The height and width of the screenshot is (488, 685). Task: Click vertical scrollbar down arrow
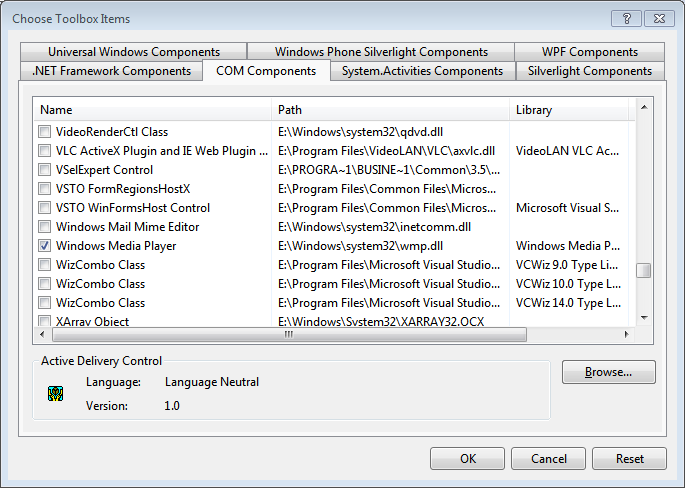click(x=644, y=317)
